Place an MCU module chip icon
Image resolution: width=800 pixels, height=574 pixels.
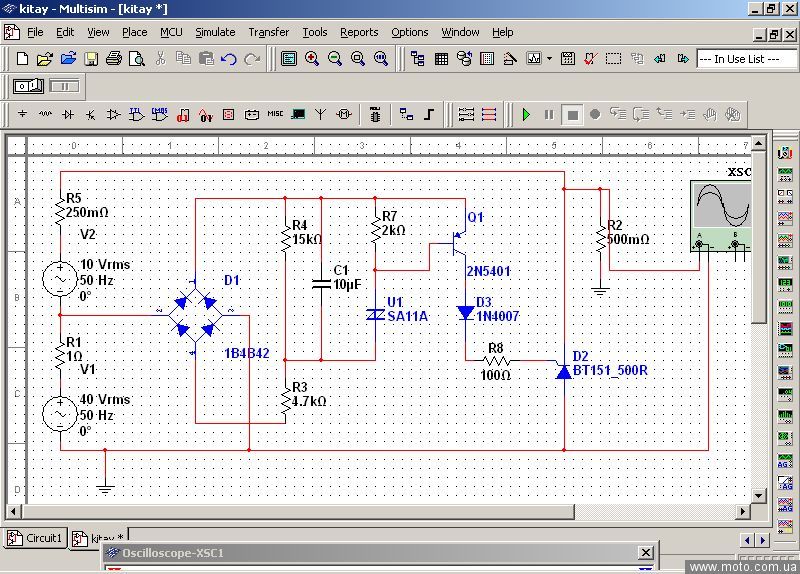pos(375,114)
